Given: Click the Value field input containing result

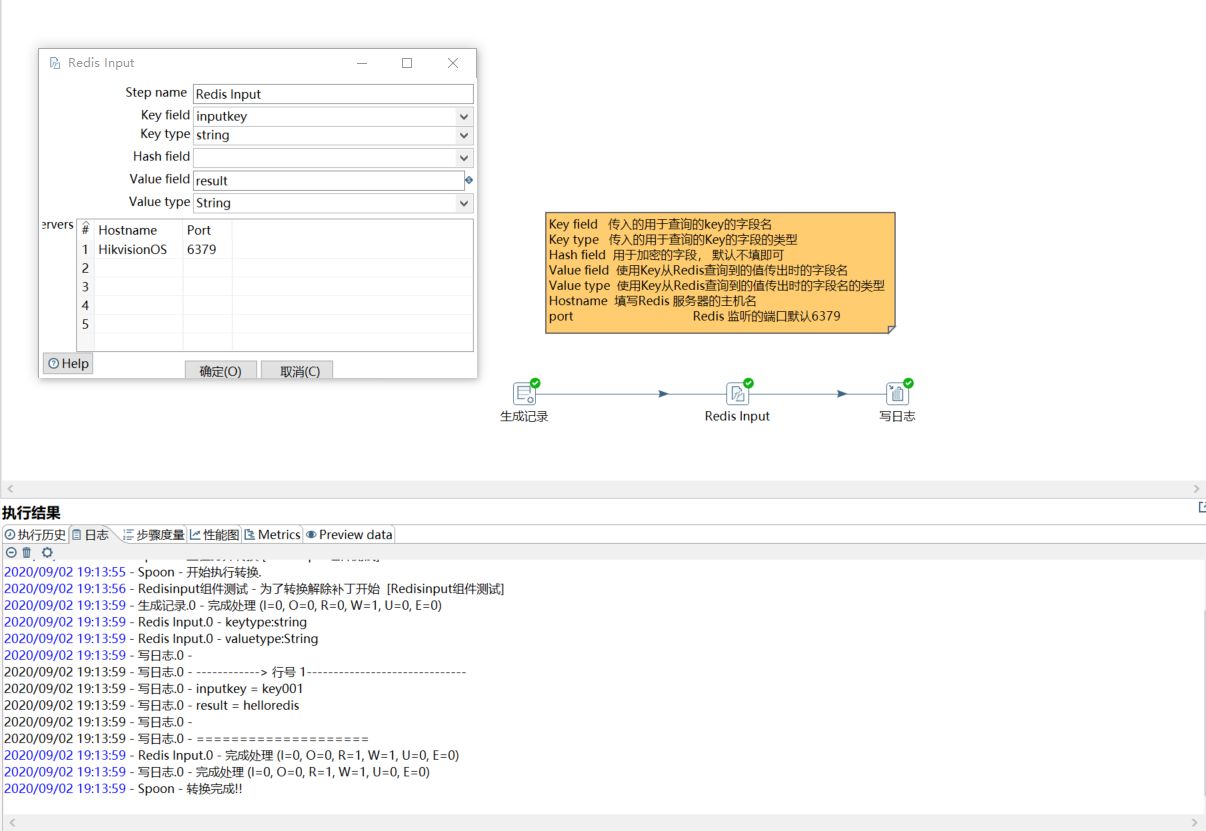Looking at the screenshot, I should (x=328, y=181).
